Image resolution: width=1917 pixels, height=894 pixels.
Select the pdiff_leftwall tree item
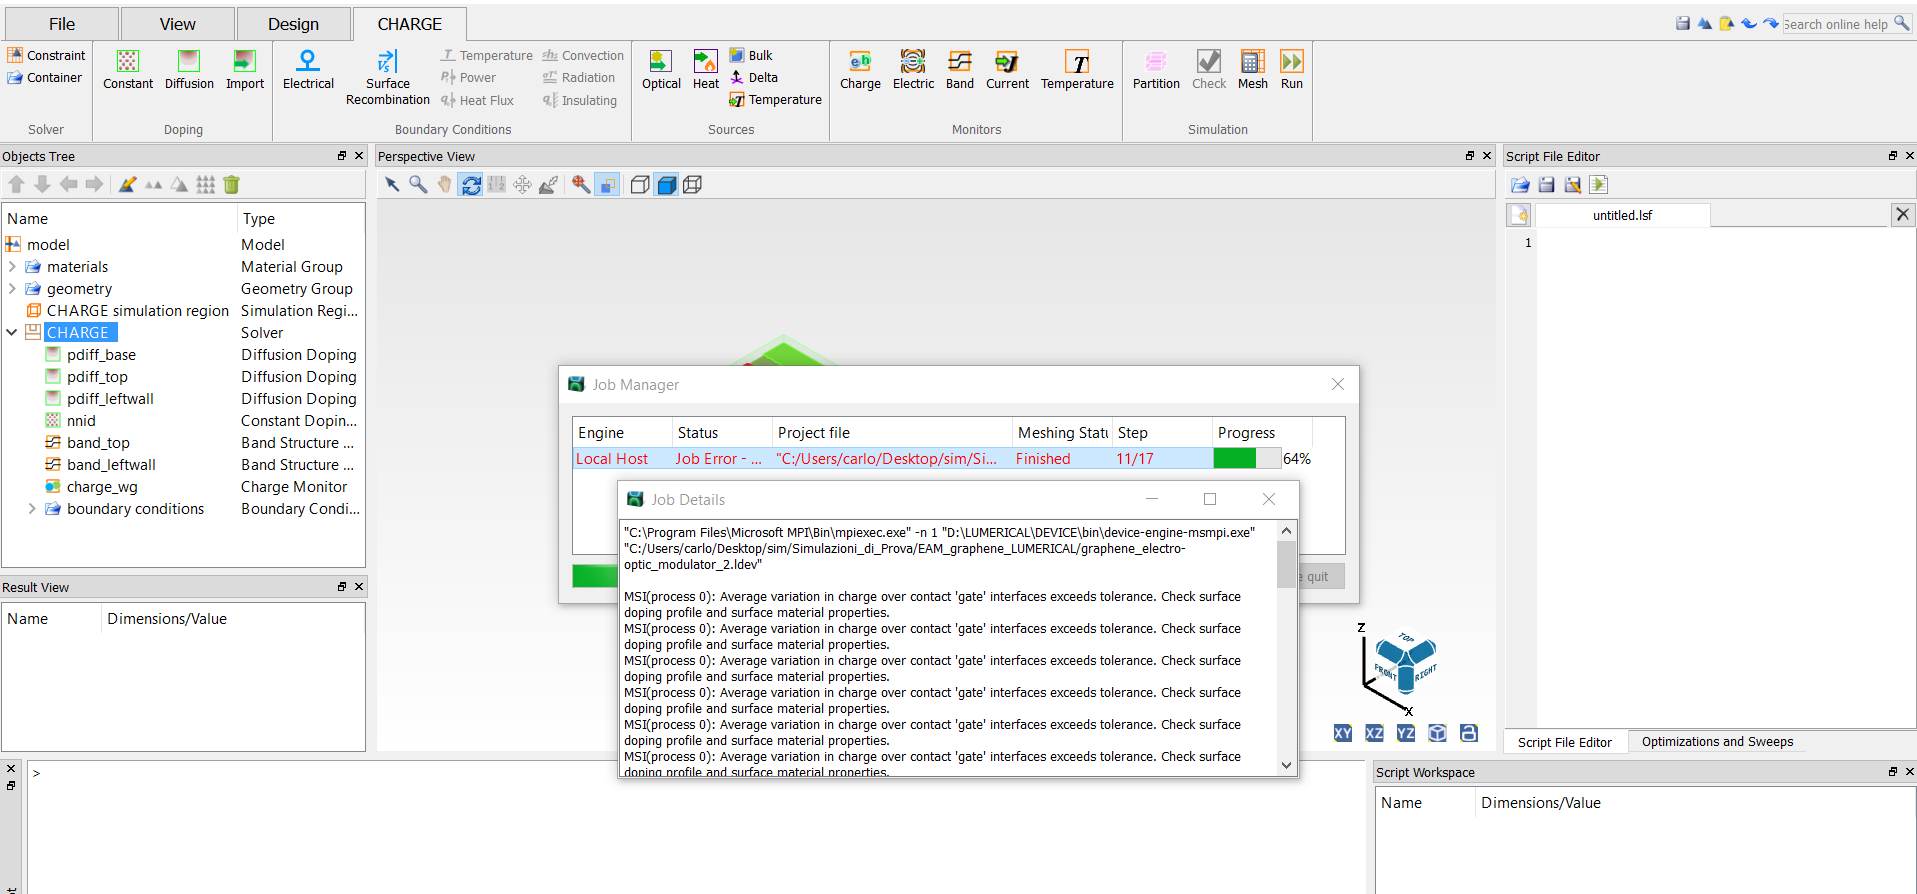(x=110, y=399)
